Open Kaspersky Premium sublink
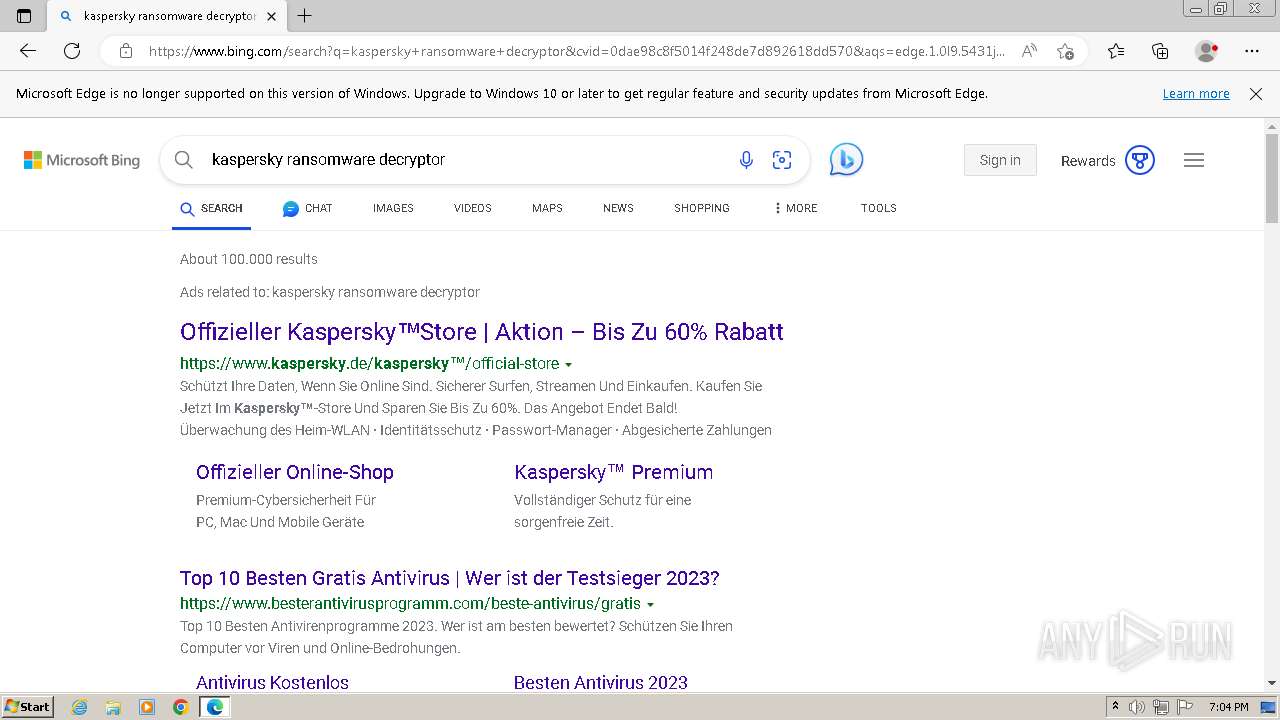 click(x=614, y=472)
